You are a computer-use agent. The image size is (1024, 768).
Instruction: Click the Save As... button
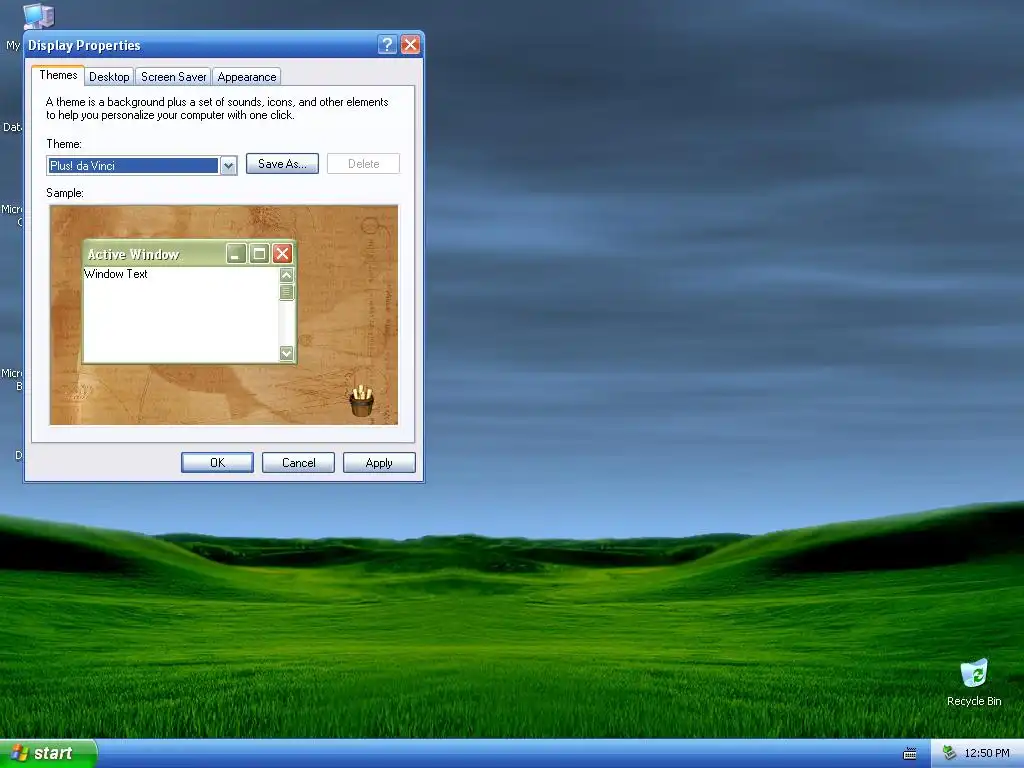point(282,164)
